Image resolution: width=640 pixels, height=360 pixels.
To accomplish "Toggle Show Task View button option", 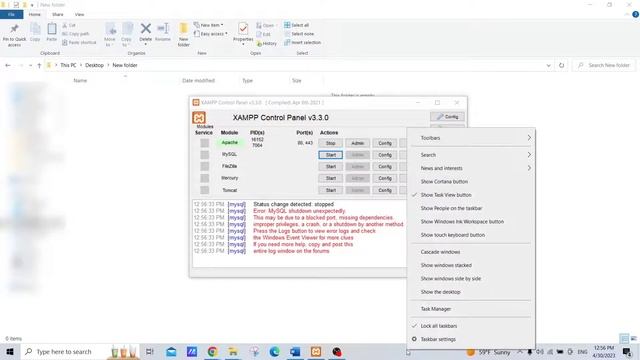I will (471, 195).
